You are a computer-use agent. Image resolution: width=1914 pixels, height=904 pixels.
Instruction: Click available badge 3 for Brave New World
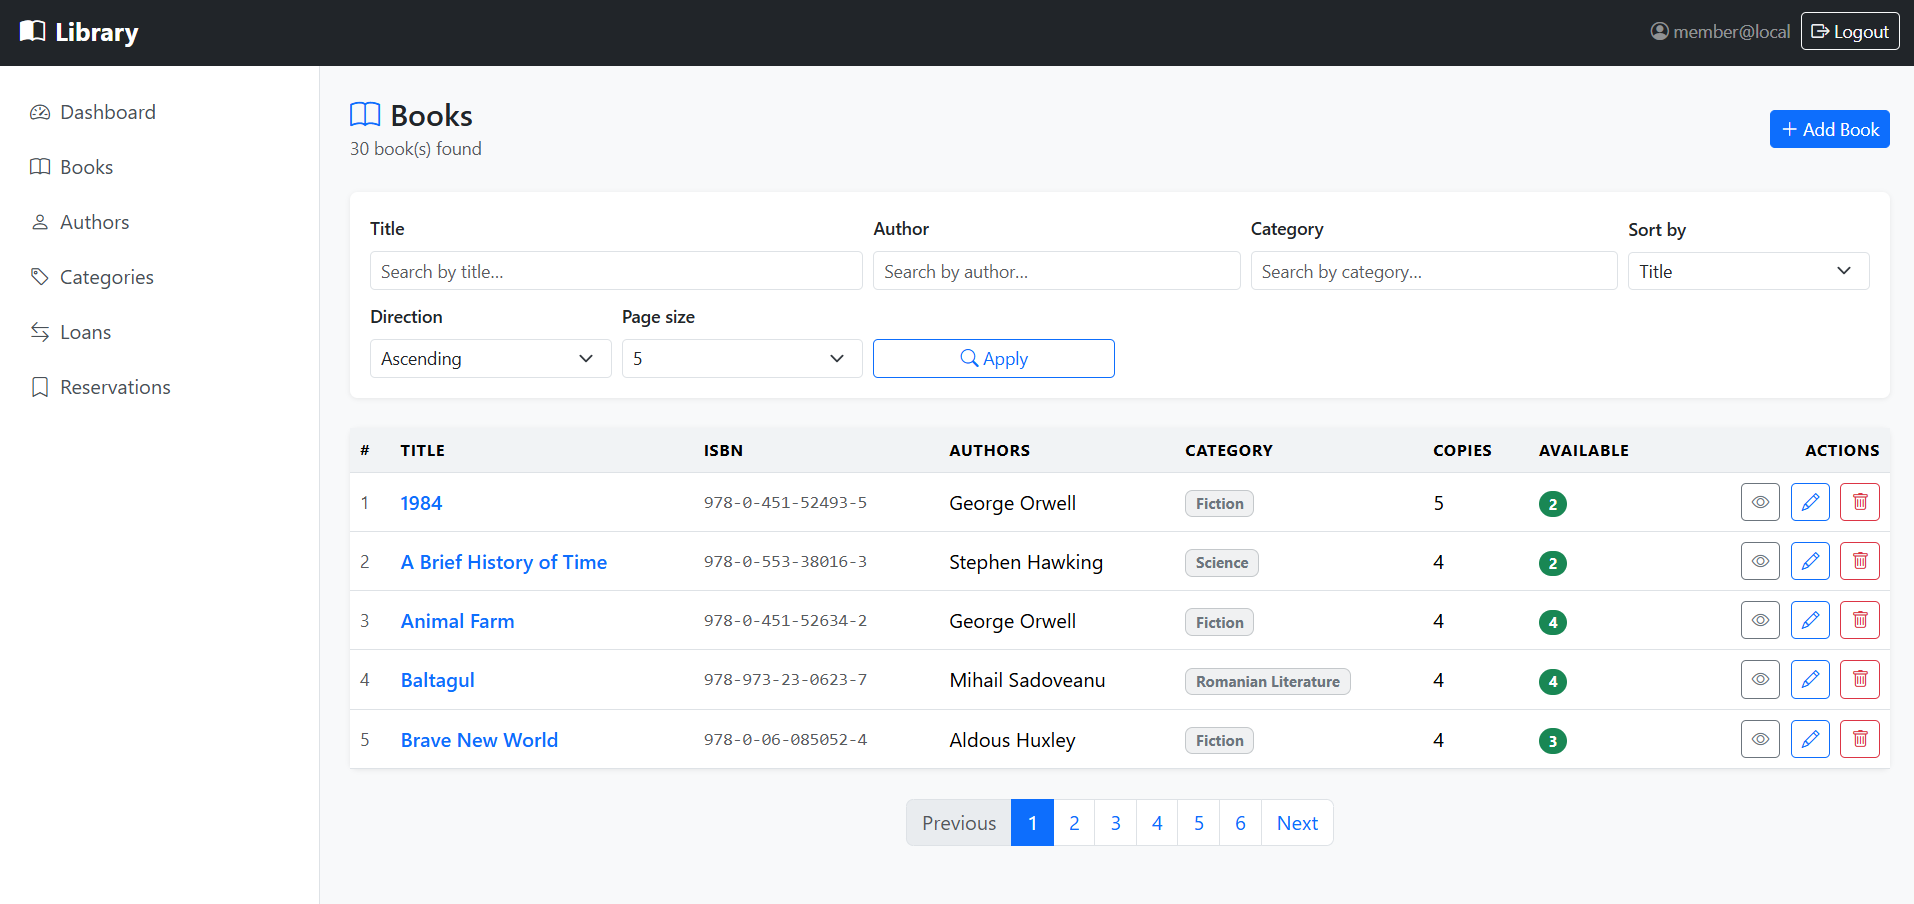pos(1552,741)
